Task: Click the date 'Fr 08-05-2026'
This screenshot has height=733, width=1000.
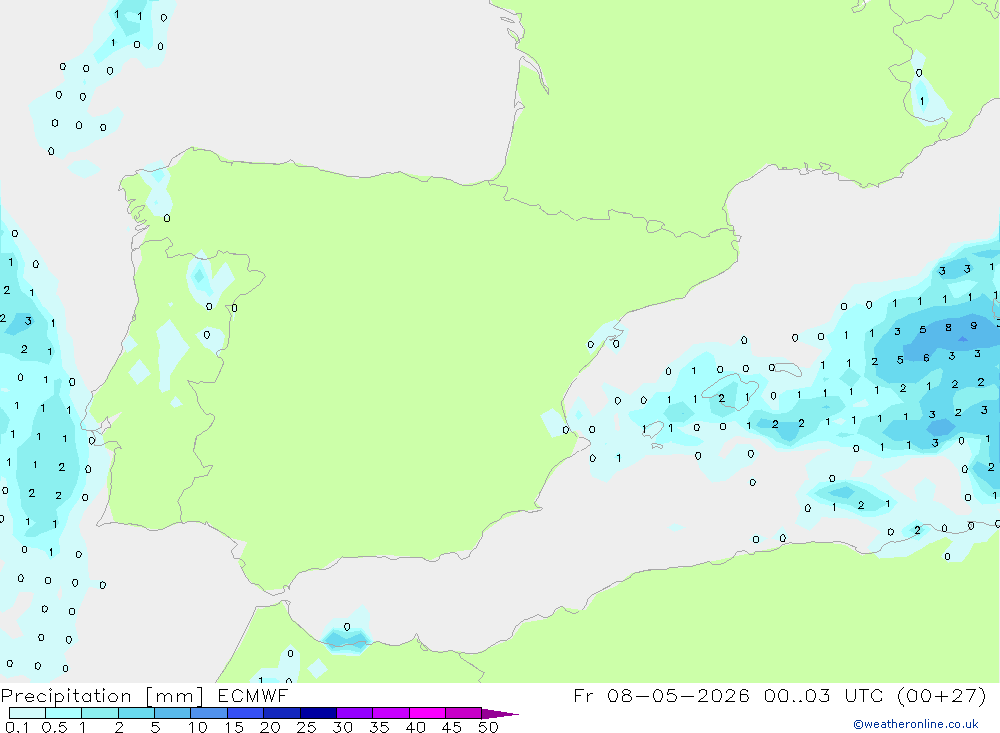Action: click(x=661, y=695)
